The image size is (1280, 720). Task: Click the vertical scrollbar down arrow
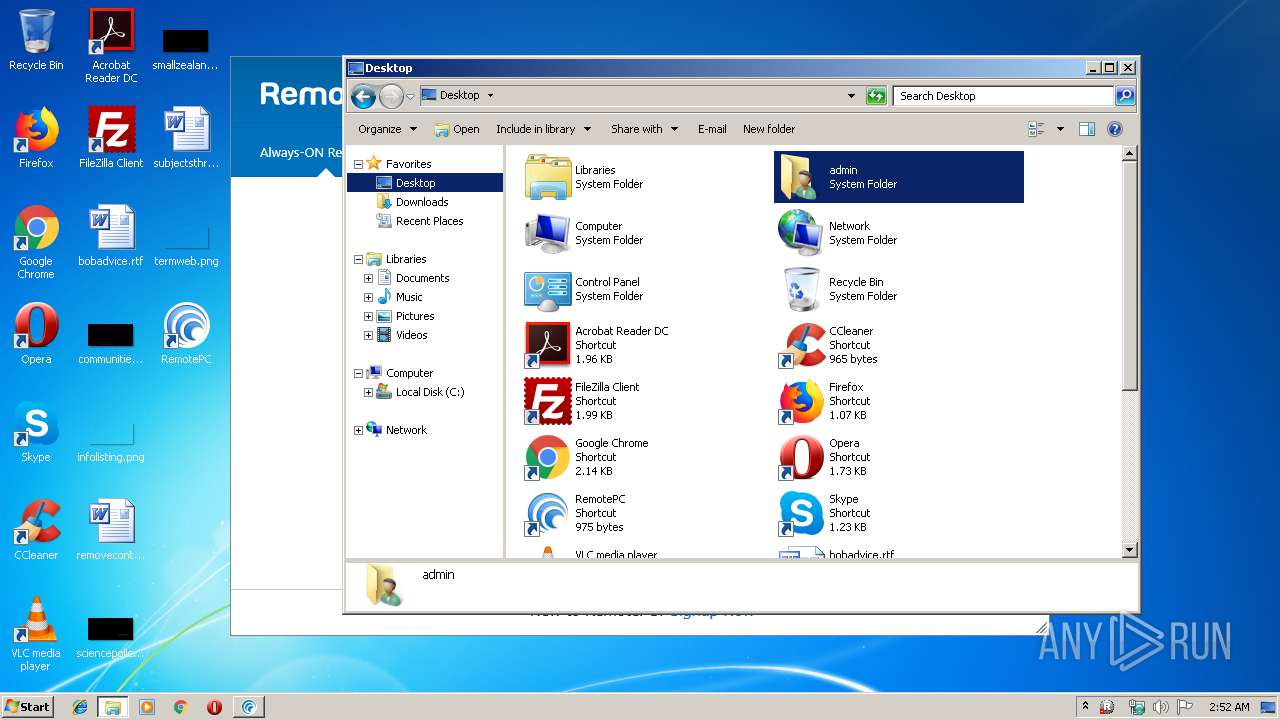pyautogui.click(x=1130, y=550)
